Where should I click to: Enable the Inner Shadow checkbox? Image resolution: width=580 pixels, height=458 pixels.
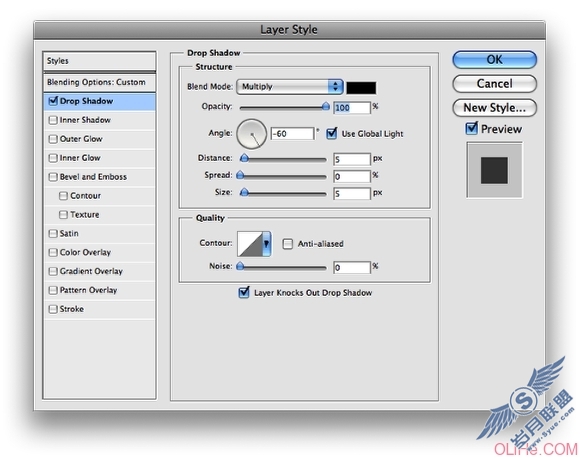[x=53, y=120]
